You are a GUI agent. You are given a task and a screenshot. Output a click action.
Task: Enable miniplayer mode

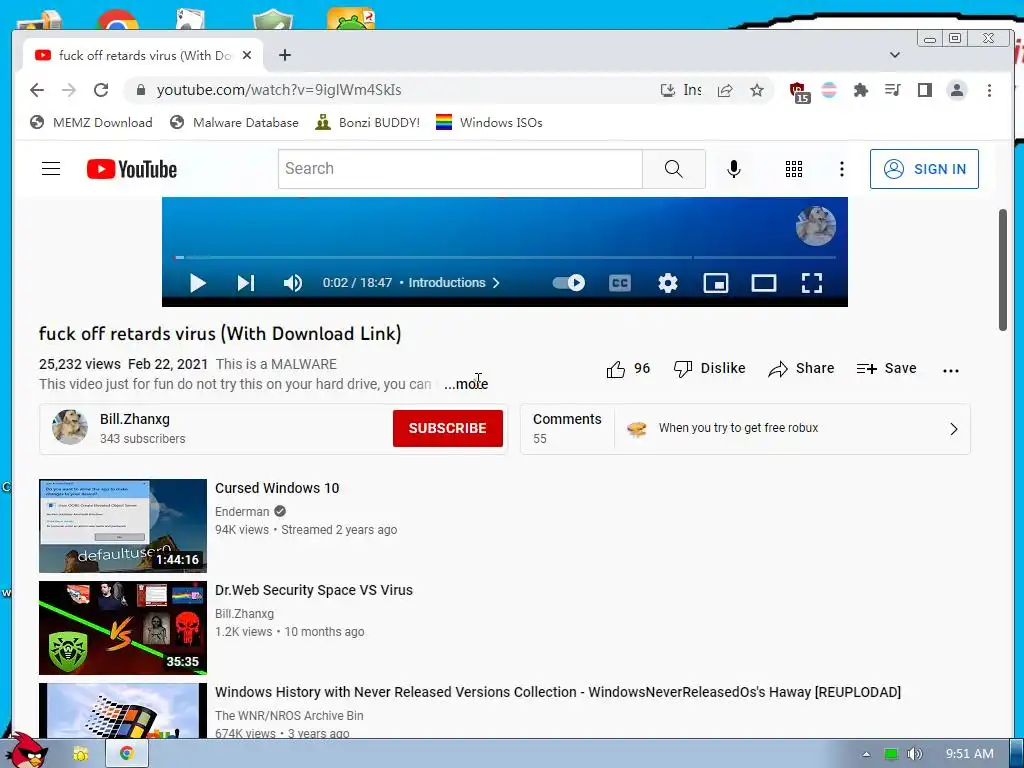click(716, 283)
